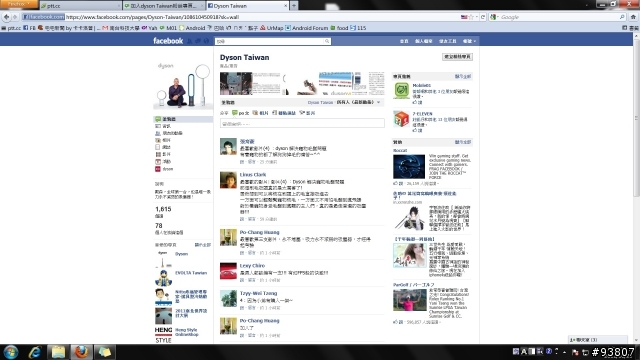Bookmark this page with the star icon
This screenshot has height=360, width=640.
pyautogui.click(x=471, y=17)
